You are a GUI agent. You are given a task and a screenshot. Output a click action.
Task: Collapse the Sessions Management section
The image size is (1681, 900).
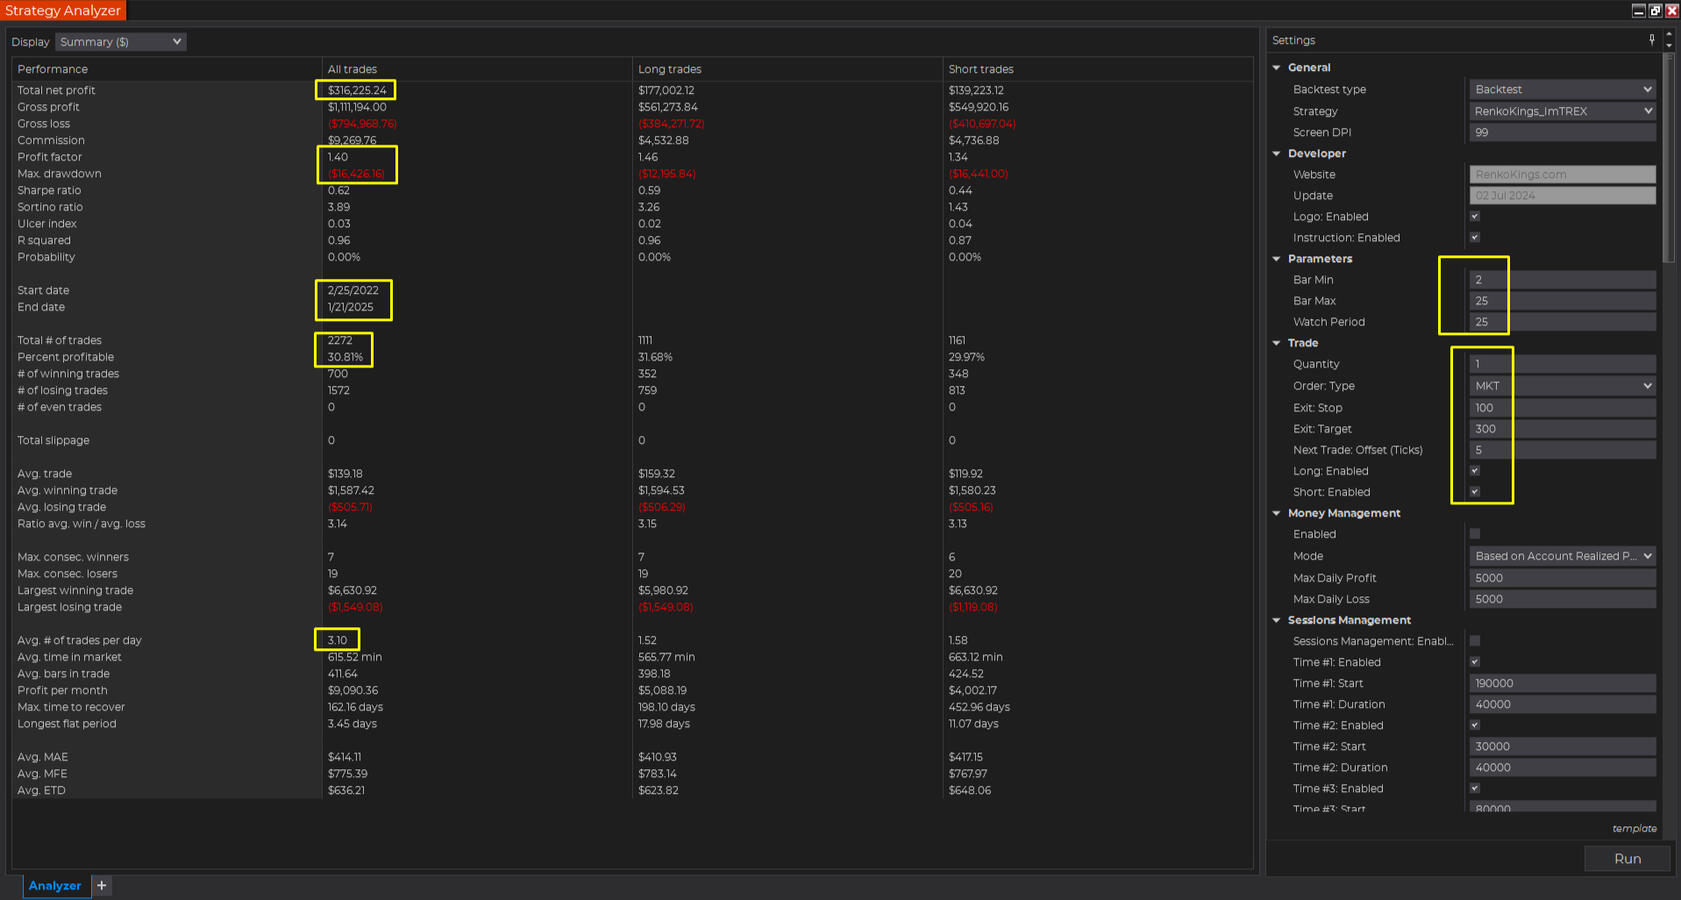[x=1277, y=621]
